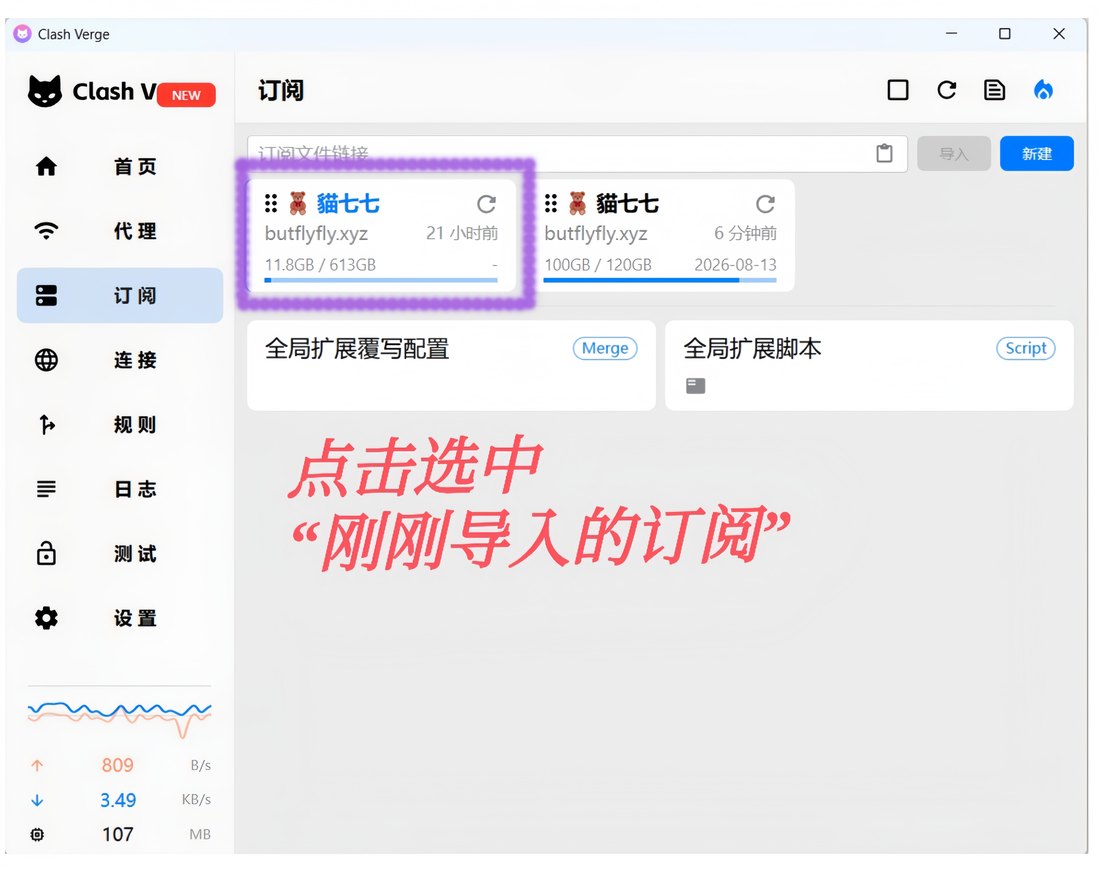Image resolution: width=1100 pixels, height=871 pixels.
Task: Click the fork icon beside 规则
Action: [46, 424]
